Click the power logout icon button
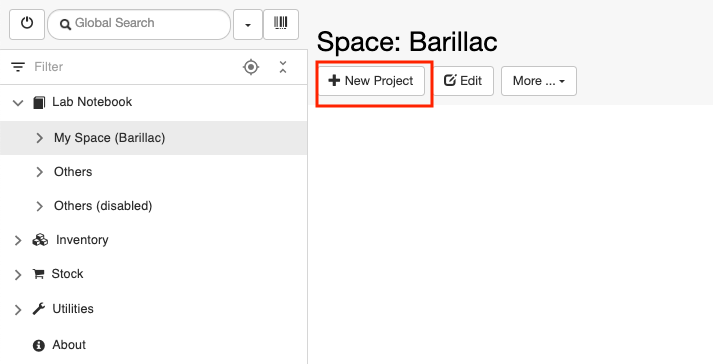The height and width of the screenshot is (364, 713). click(27, 24)
